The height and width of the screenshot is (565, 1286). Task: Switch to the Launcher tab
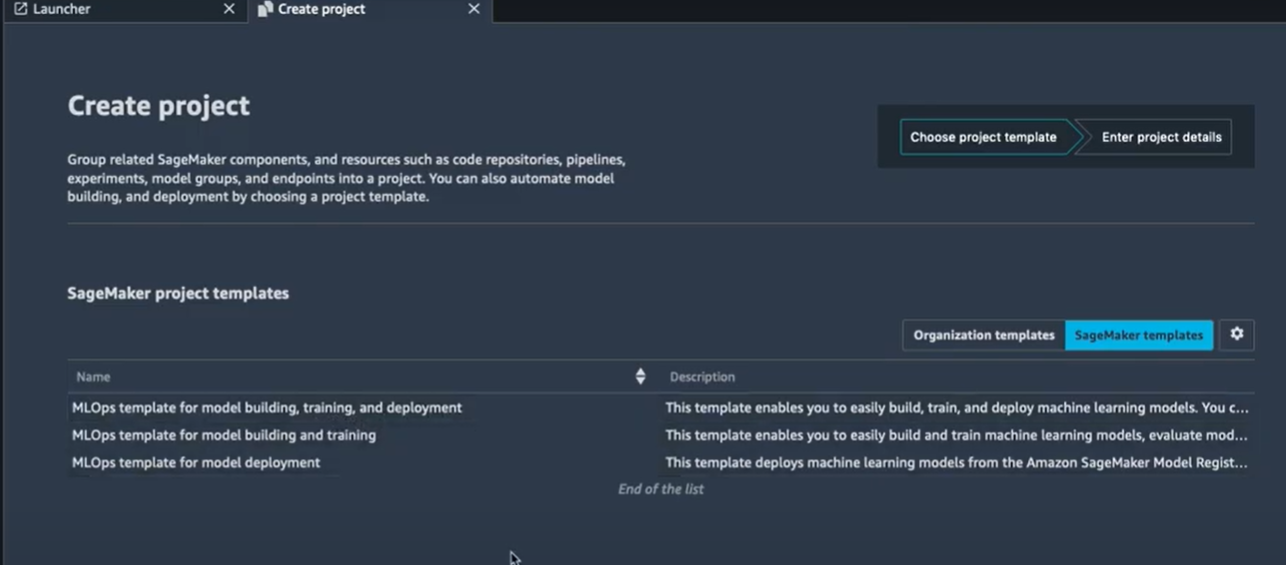(x=62, y=9)
